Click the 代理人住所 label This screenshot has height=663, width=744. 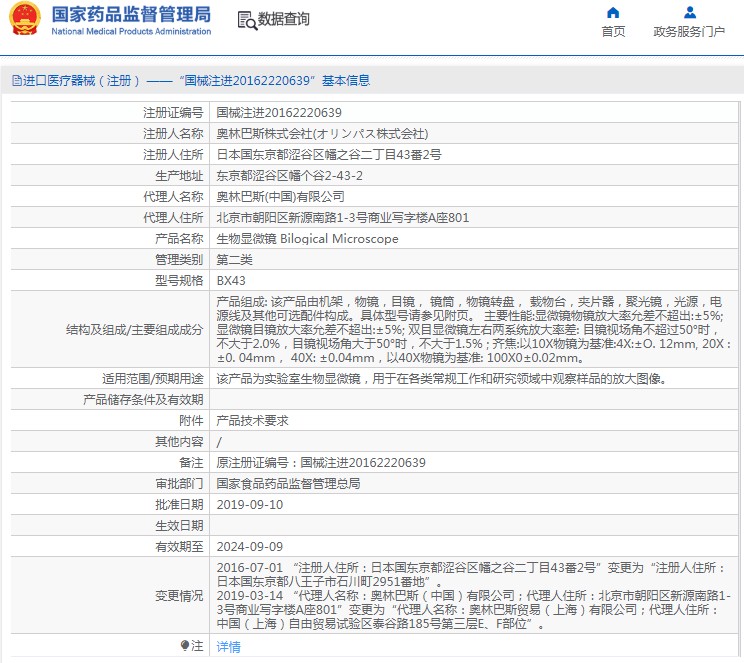pos(173,218)
